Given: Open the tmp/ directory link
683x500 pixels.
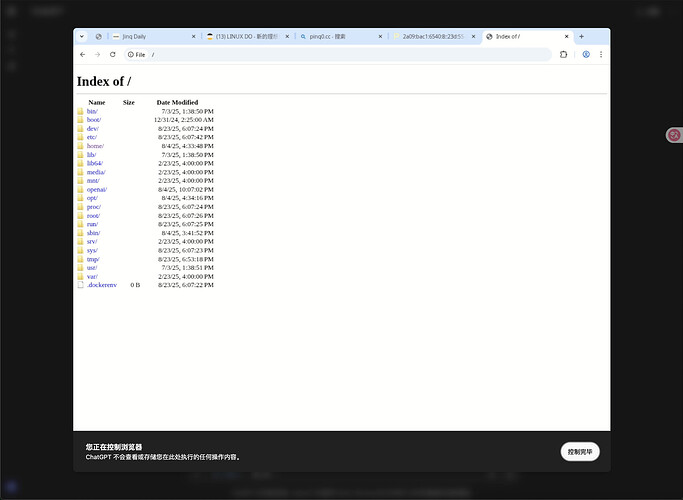Looking at the screenshot, I should (x=93, y=259).
